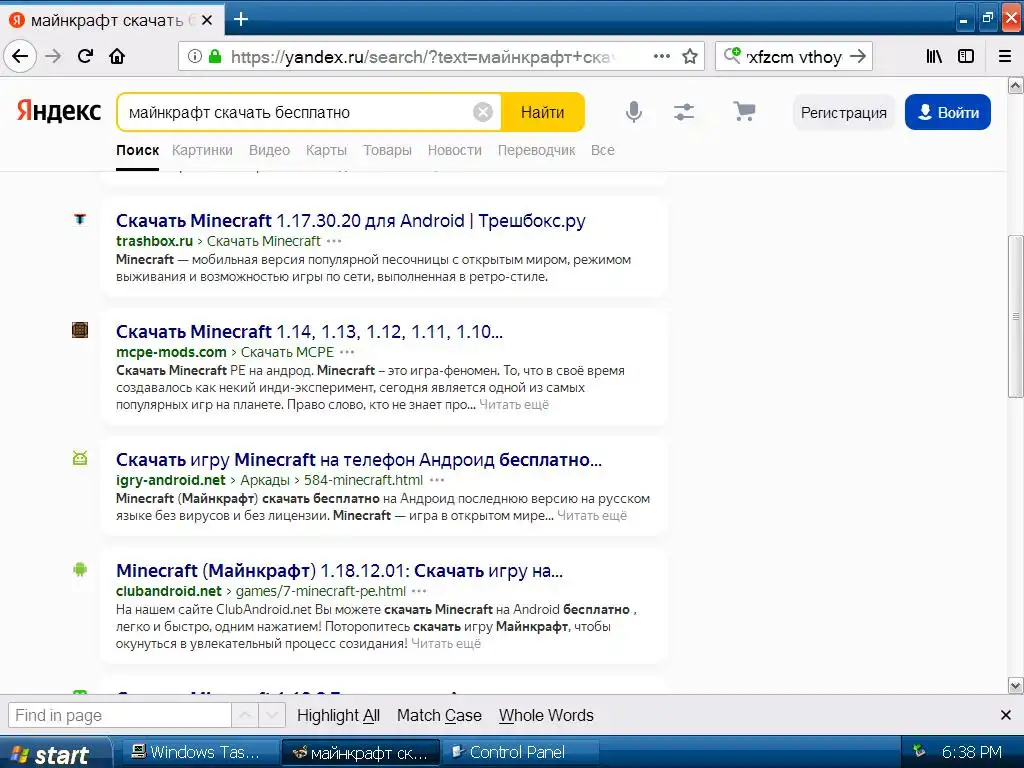Image resolution: width=1024 pixels, height=768 pixels.
Task: Reload the page with the refresh icon
Action: click(86, 56)
